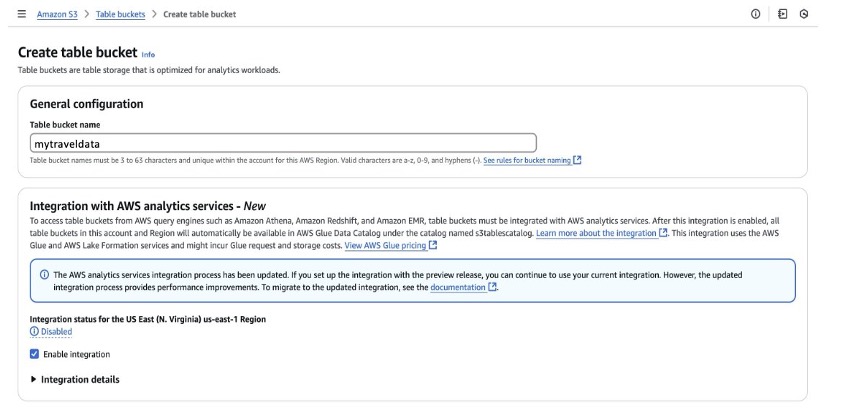Open the documentation link in the notice

point(458,288)
